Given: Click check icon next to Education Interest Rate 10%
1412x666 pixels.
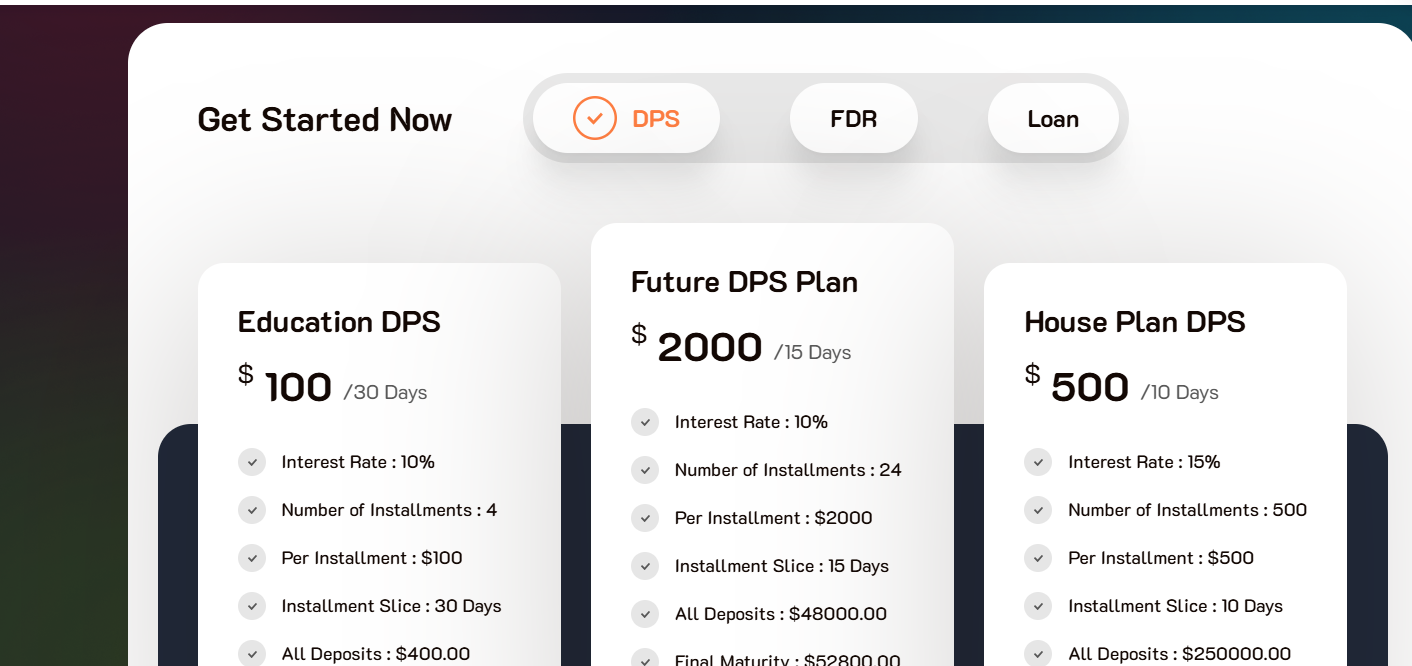Looking at the screenshot, I should click(x=252, y=462).
